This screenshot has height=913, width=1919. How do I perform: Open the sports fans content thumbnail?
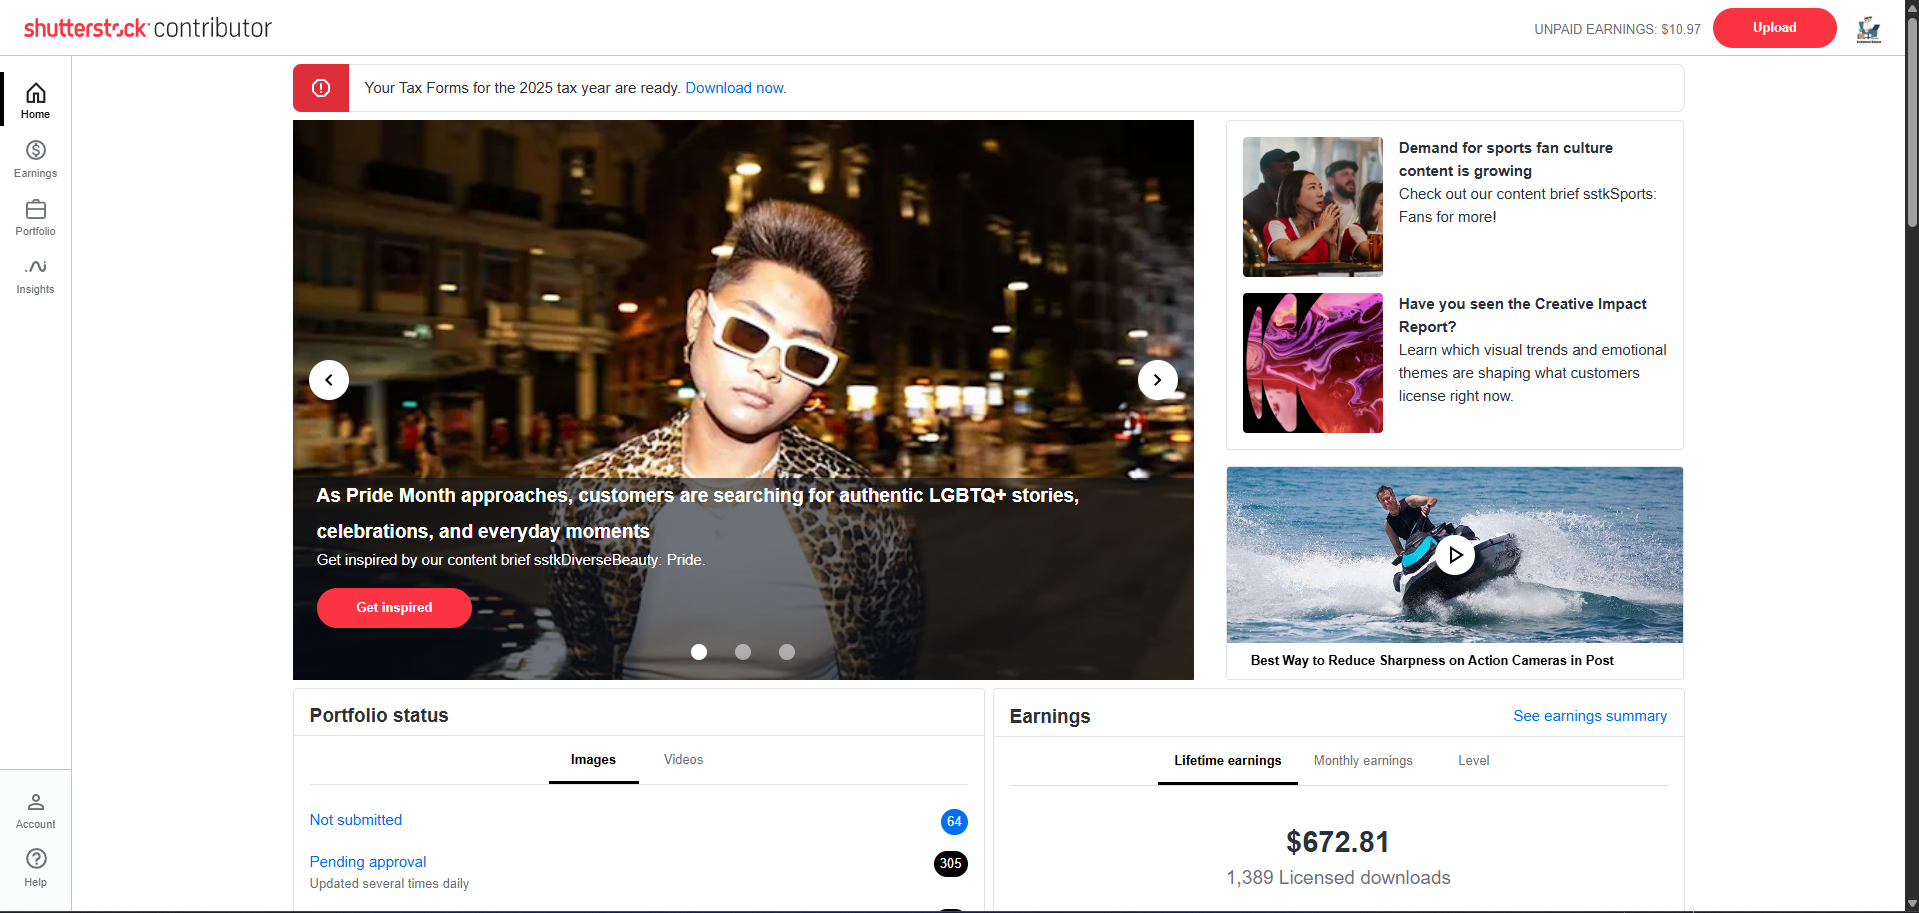coord(1312,207)
